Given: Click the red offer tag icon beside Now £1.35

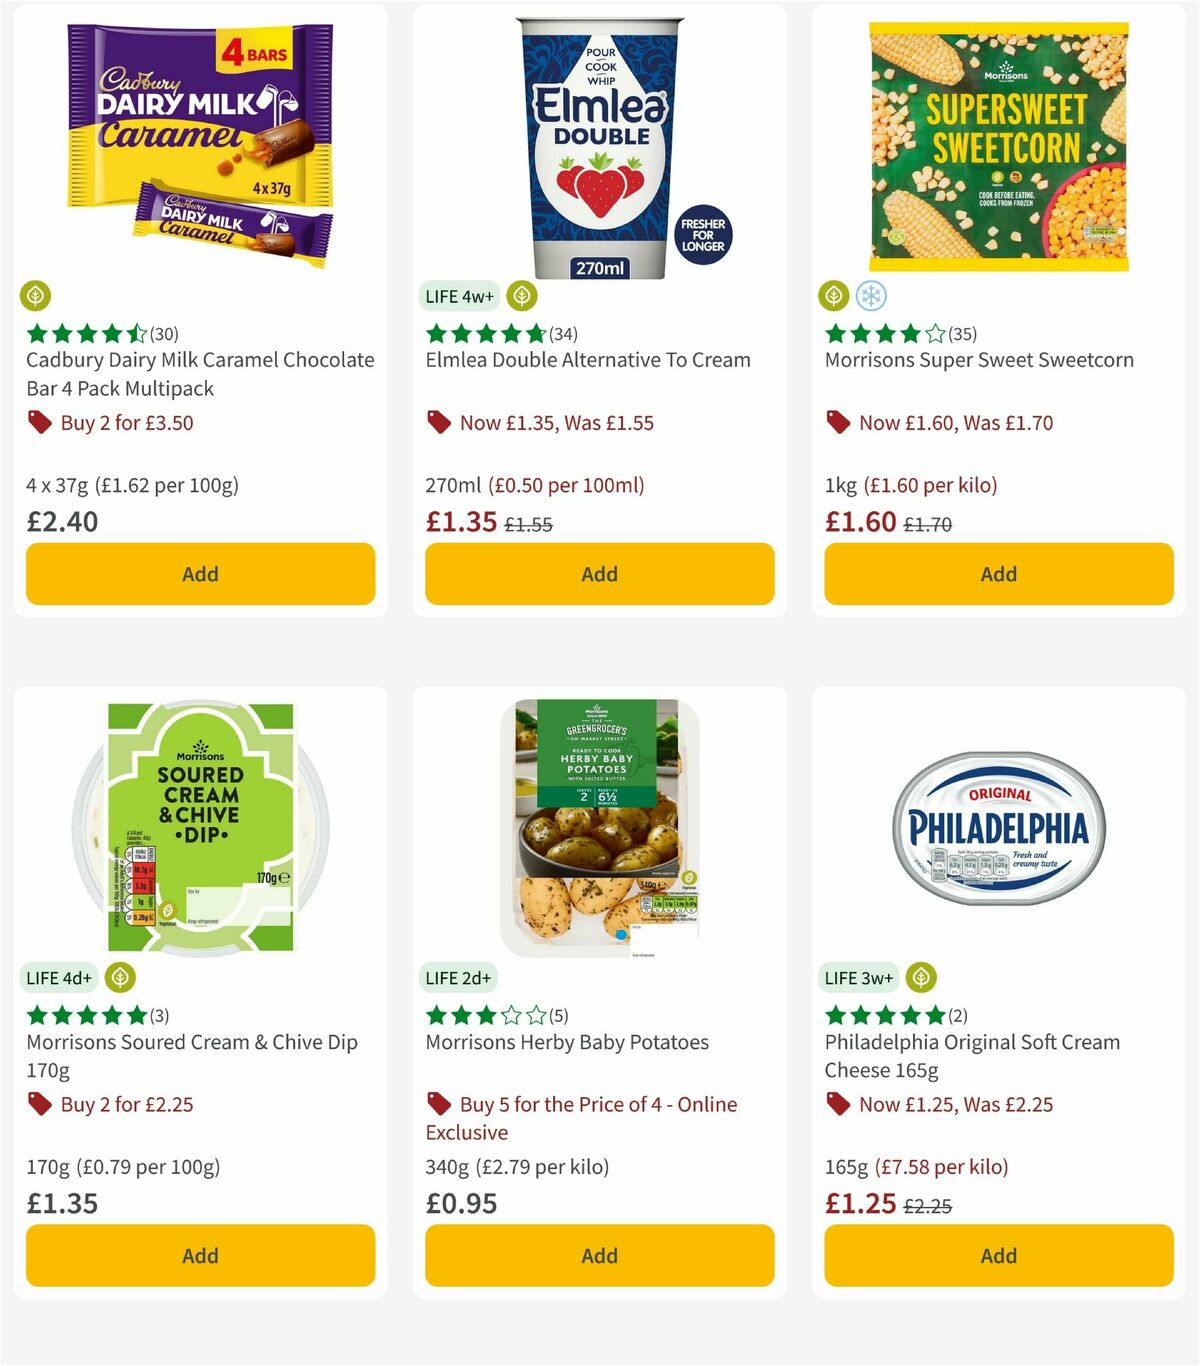Looking at the screenshot, I should point(437,422).
